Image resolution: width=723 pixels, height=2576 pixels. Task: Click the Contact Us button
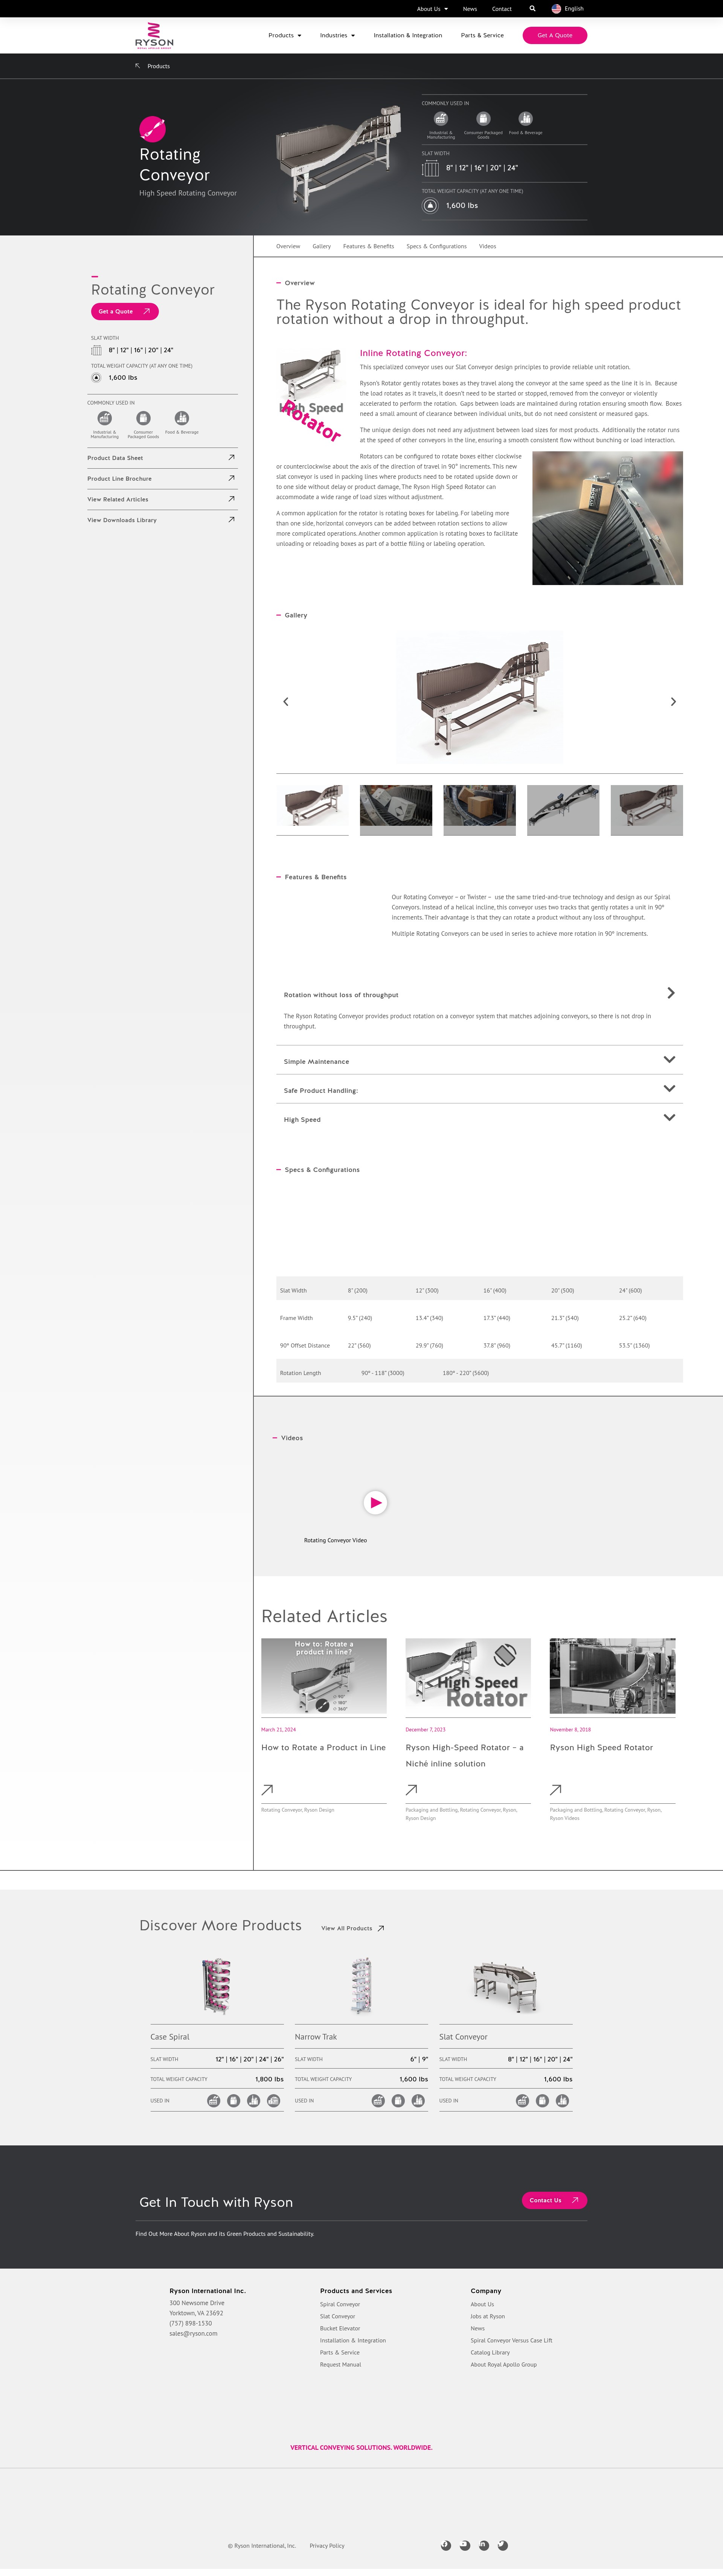click(x=554, y=2200)
